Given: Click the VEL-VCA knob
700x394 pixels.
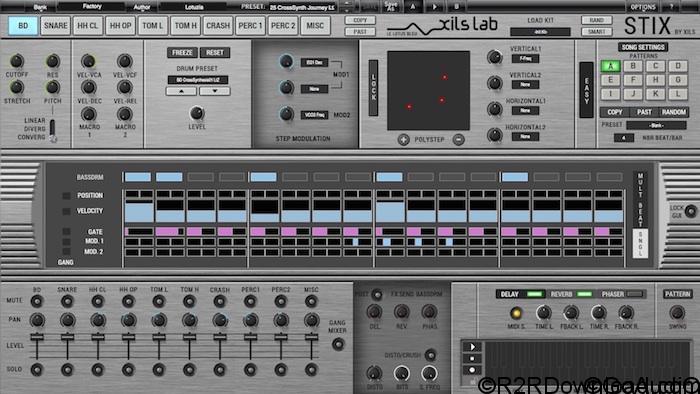Looking at the screenshot, I should point(88,61).
